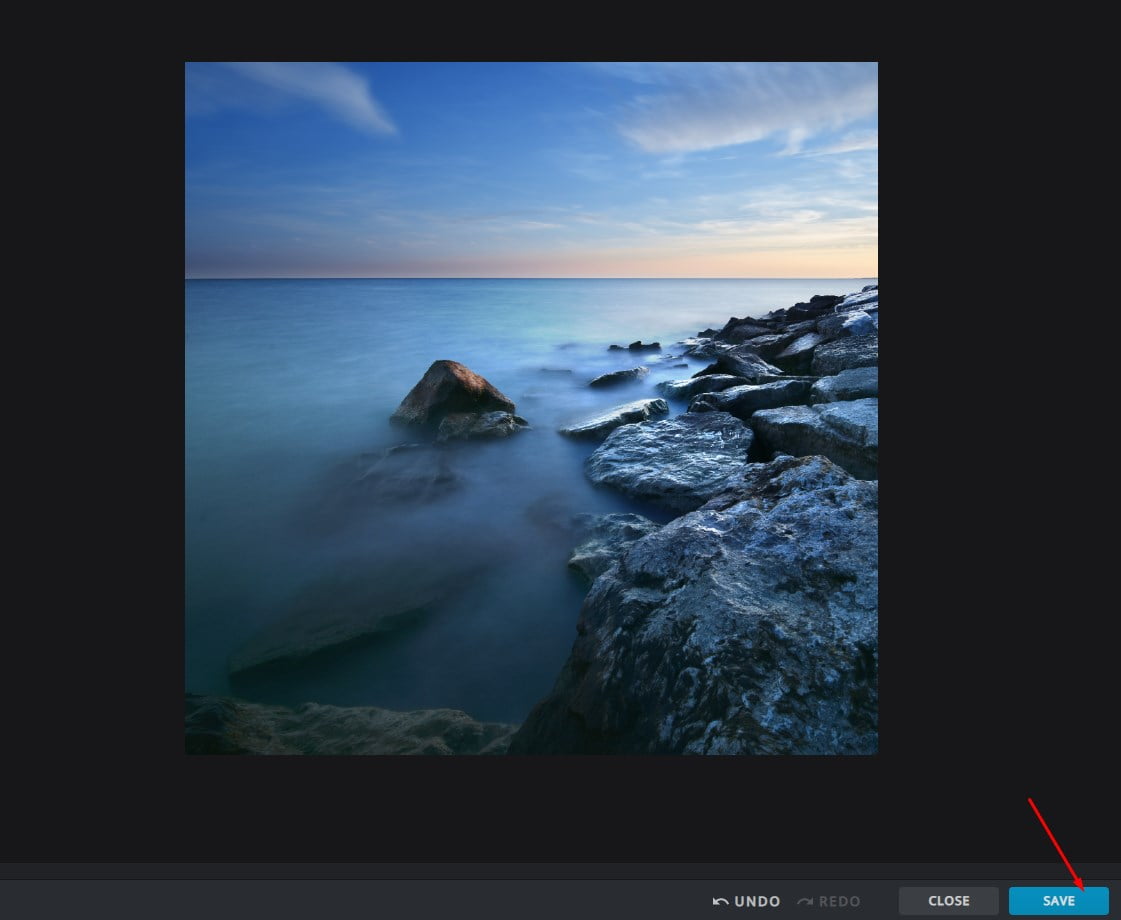Click the Redo curved arrow icon
The width and height of the screenshot is (1121, 920).
pyautogui.click(x=805, y=902)
